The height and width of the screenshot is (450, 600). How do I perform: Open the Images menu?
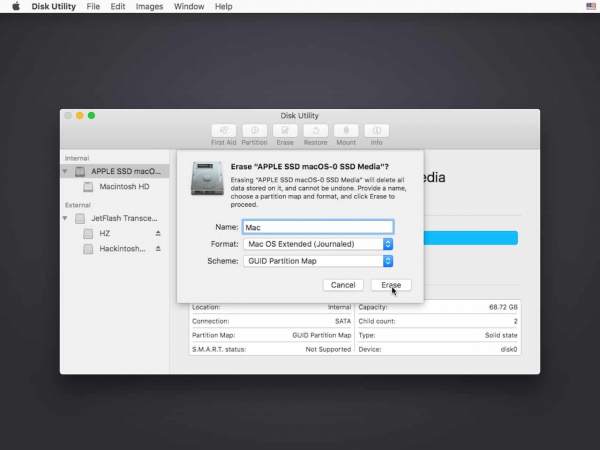click(x=149, y=6)
